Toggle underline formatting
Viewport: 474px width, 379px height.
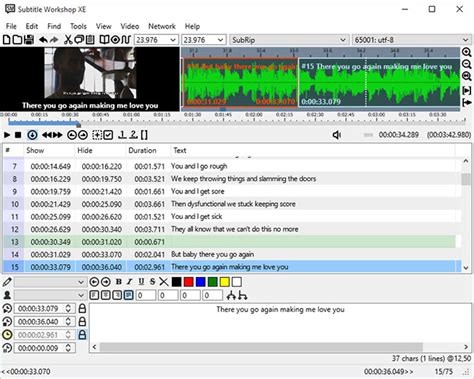[x=141, y=282]
